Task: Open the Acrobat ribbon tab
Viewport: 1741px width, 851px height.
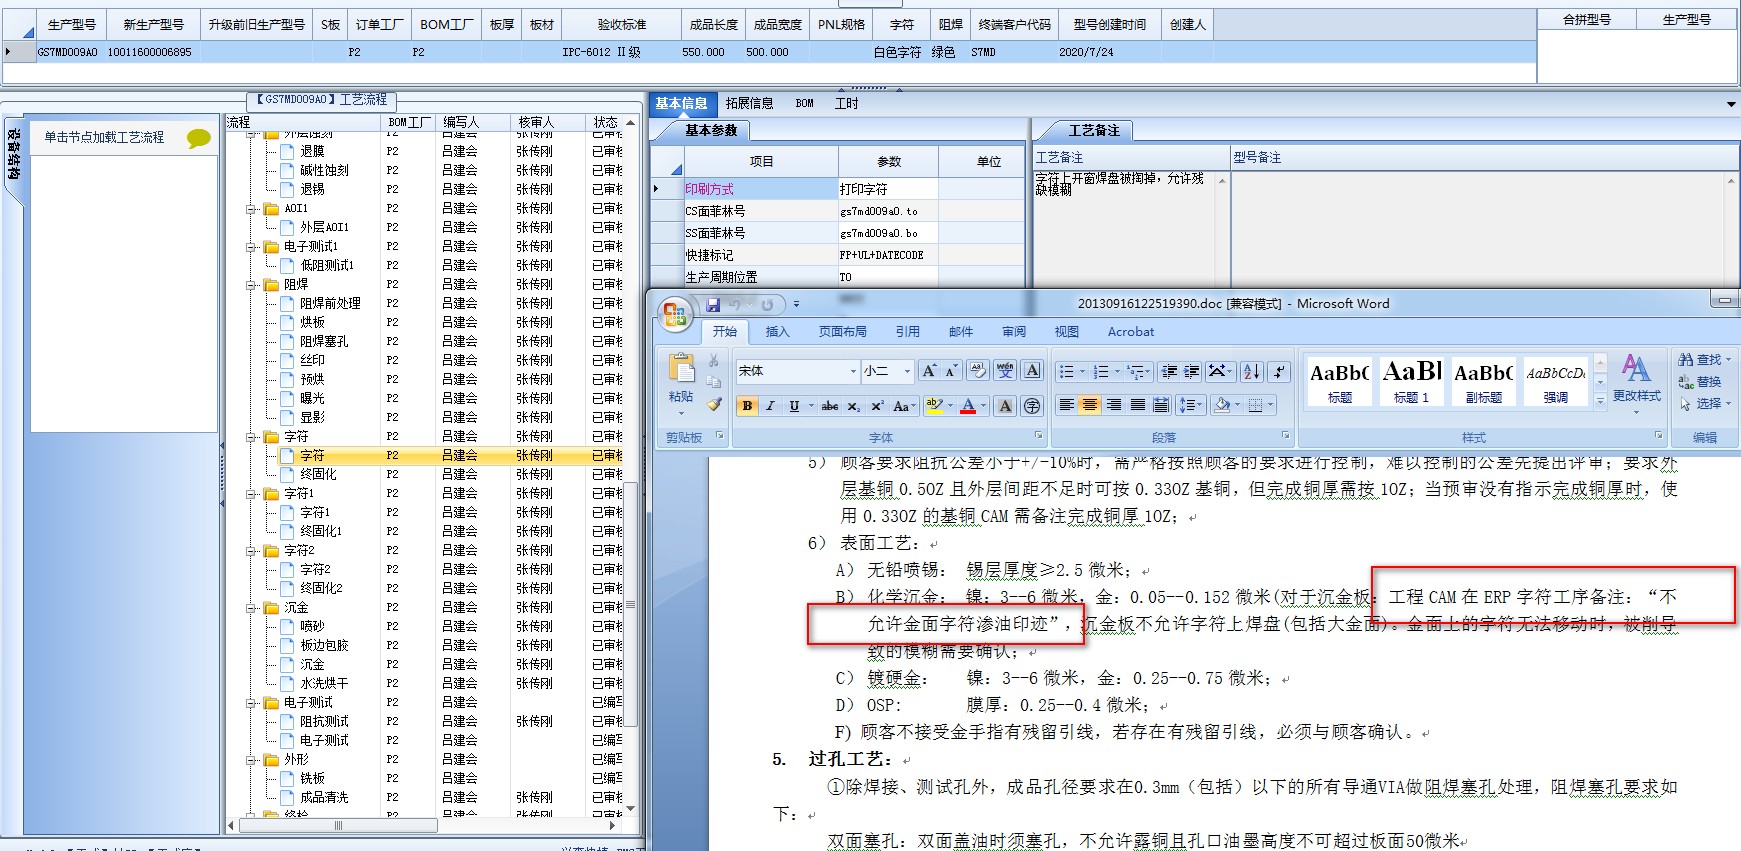Action: pyautogui.click(x=1131, y=332)
